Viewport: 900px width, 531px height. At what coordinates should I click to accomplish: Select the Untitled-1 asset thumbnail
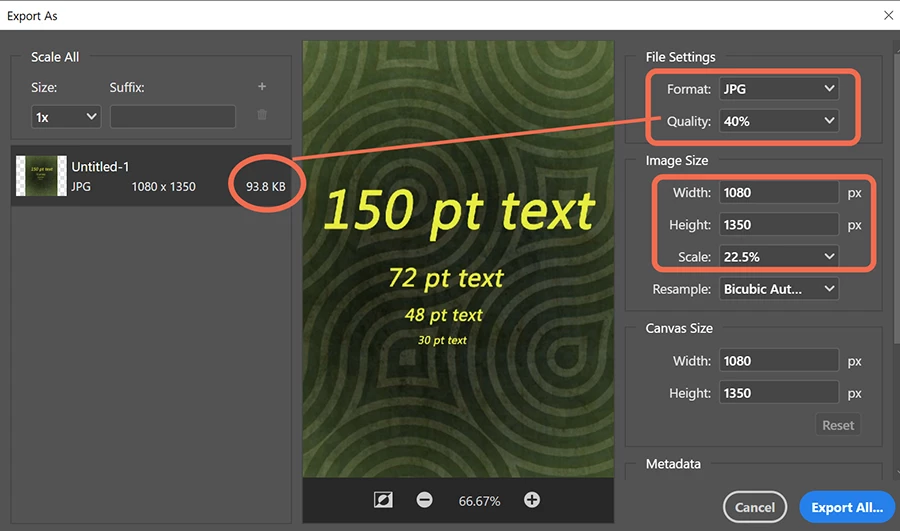point(41,176)
